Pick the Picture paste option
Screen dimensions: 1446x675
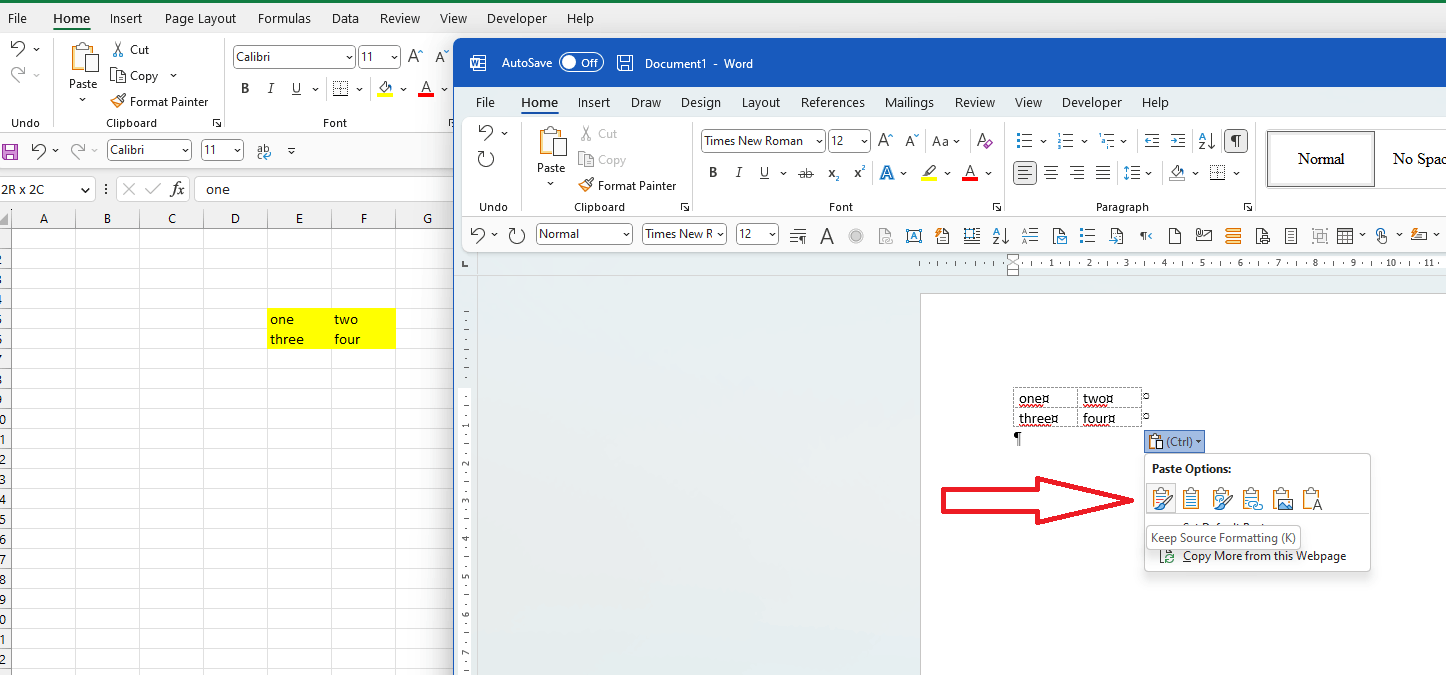(1283, 498)
